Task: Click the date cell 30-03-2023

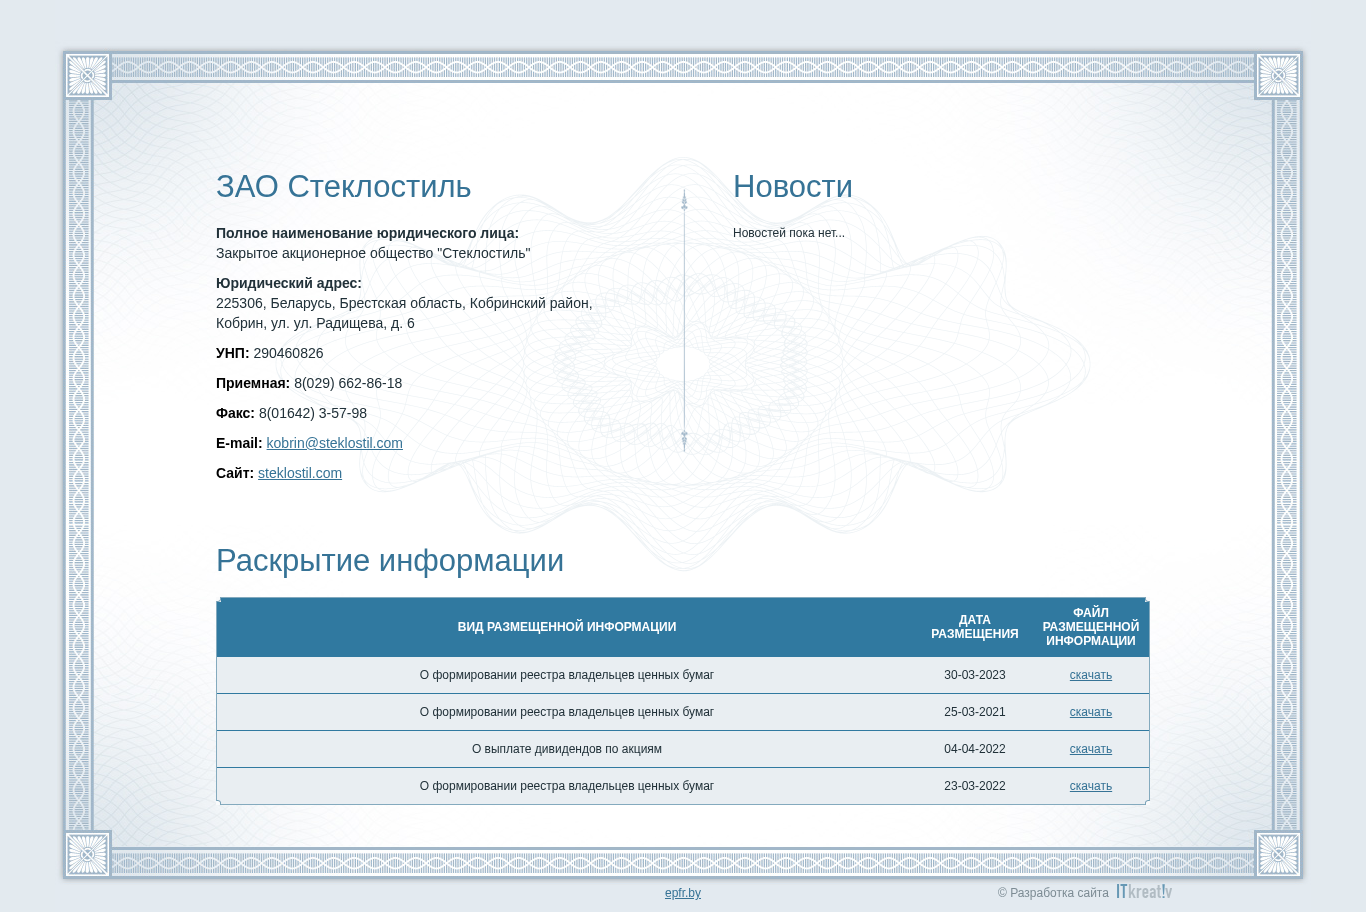Action: [x=975, y=675]
